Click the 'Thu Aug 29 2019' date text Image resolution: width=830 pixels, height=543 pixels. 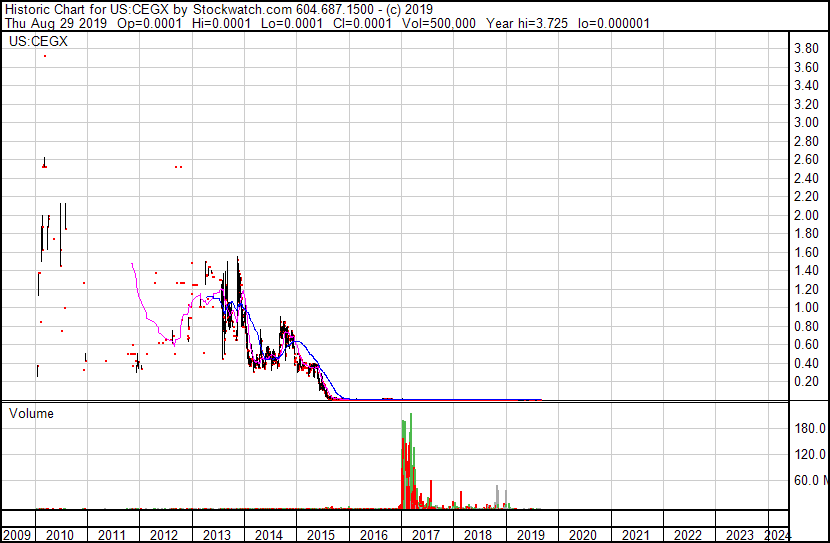point(56,23)
